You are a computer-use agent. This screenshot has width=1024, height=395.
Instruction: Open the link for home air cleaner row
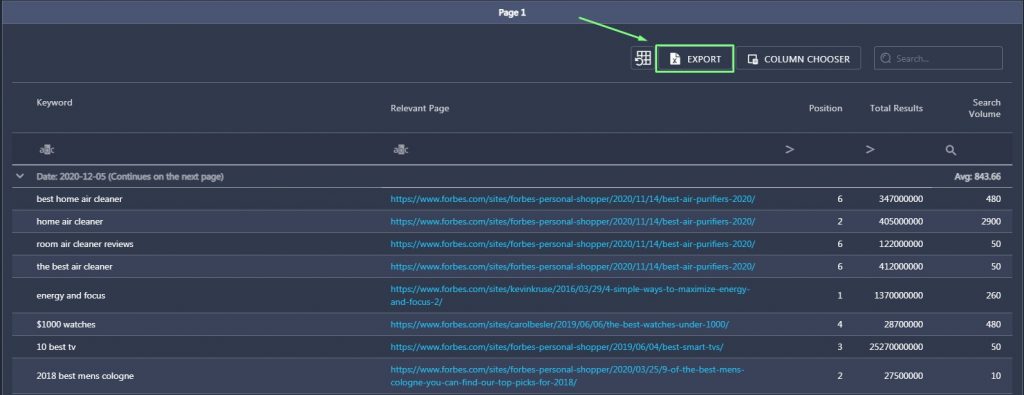click(x=573, y=221)
